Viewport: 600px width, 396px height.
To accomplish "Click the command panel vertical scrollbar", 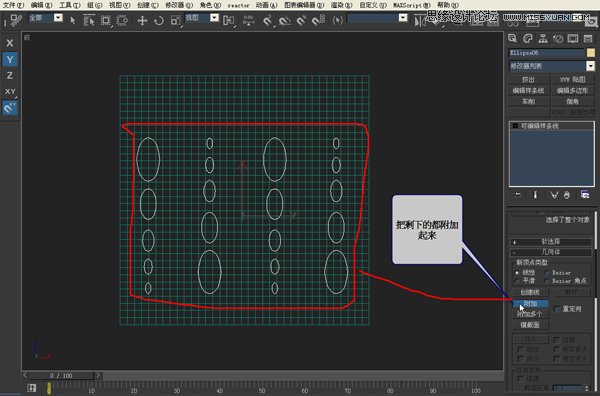I will point(596,230).
